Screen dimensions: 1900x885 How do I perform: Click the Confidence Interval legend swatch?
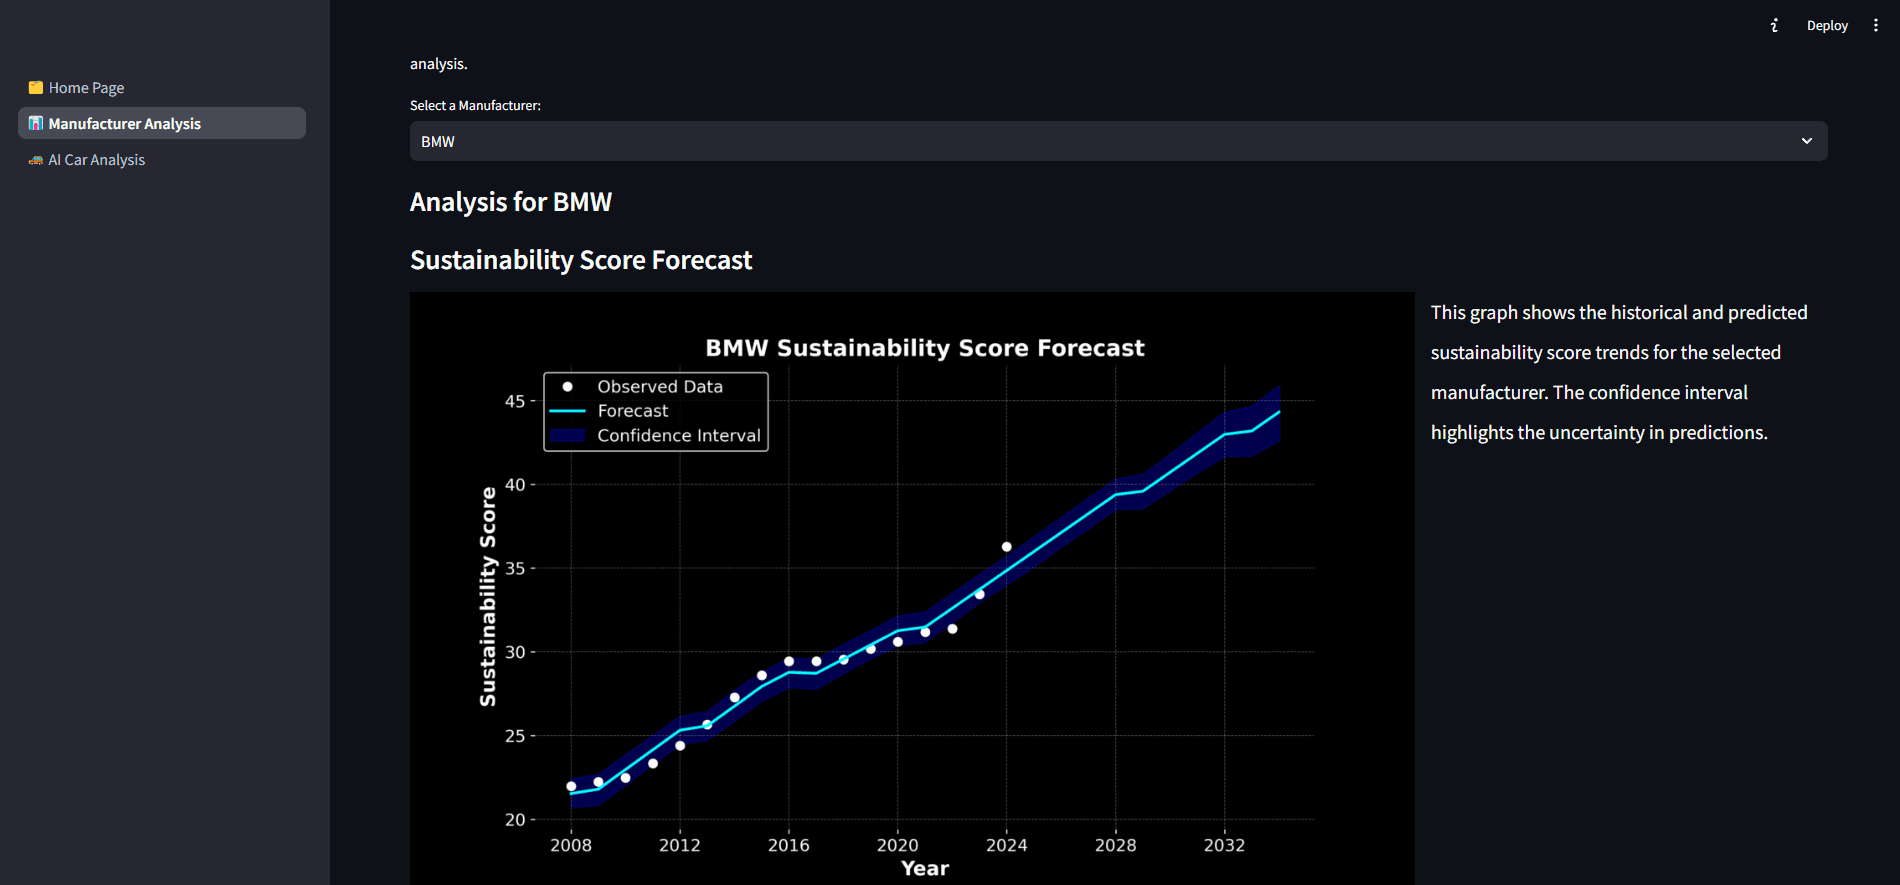(567, 436)
